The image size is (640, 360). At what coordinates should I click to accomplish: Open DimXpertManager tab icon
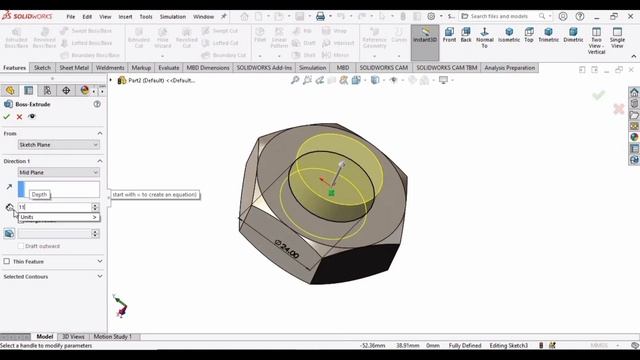coord(66,90)
